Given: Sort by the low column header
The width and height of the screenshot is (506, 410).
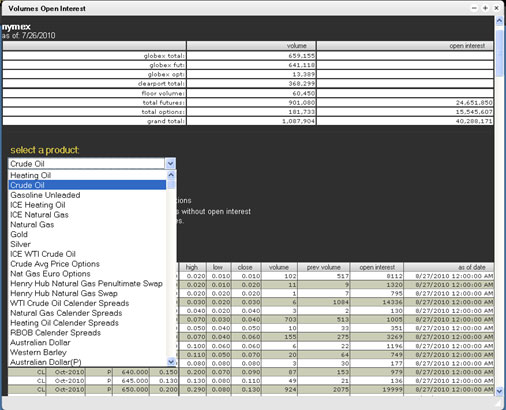Looking at the screenshot, I should [218, 267].
